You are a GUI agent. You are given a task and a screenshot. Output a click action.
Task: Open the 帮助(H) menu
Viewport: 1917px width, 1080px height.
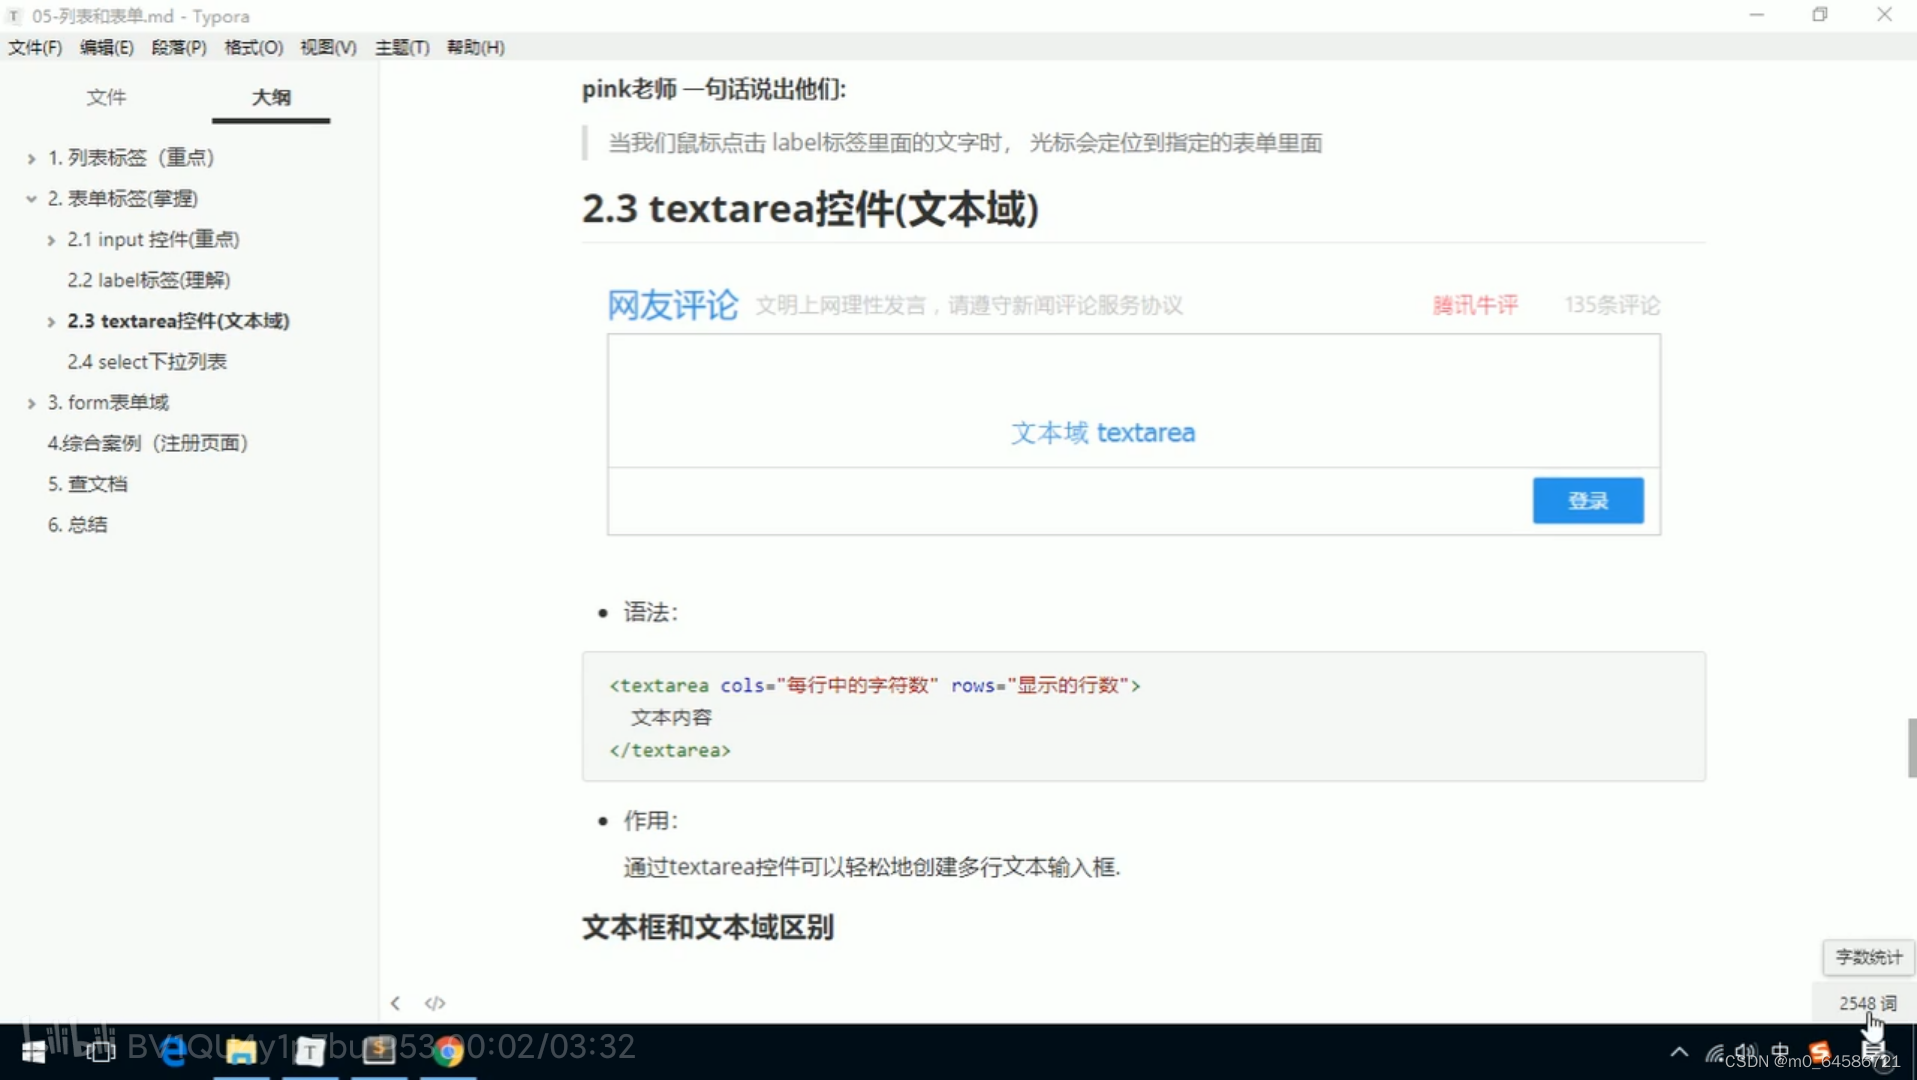tap(475, 47)
